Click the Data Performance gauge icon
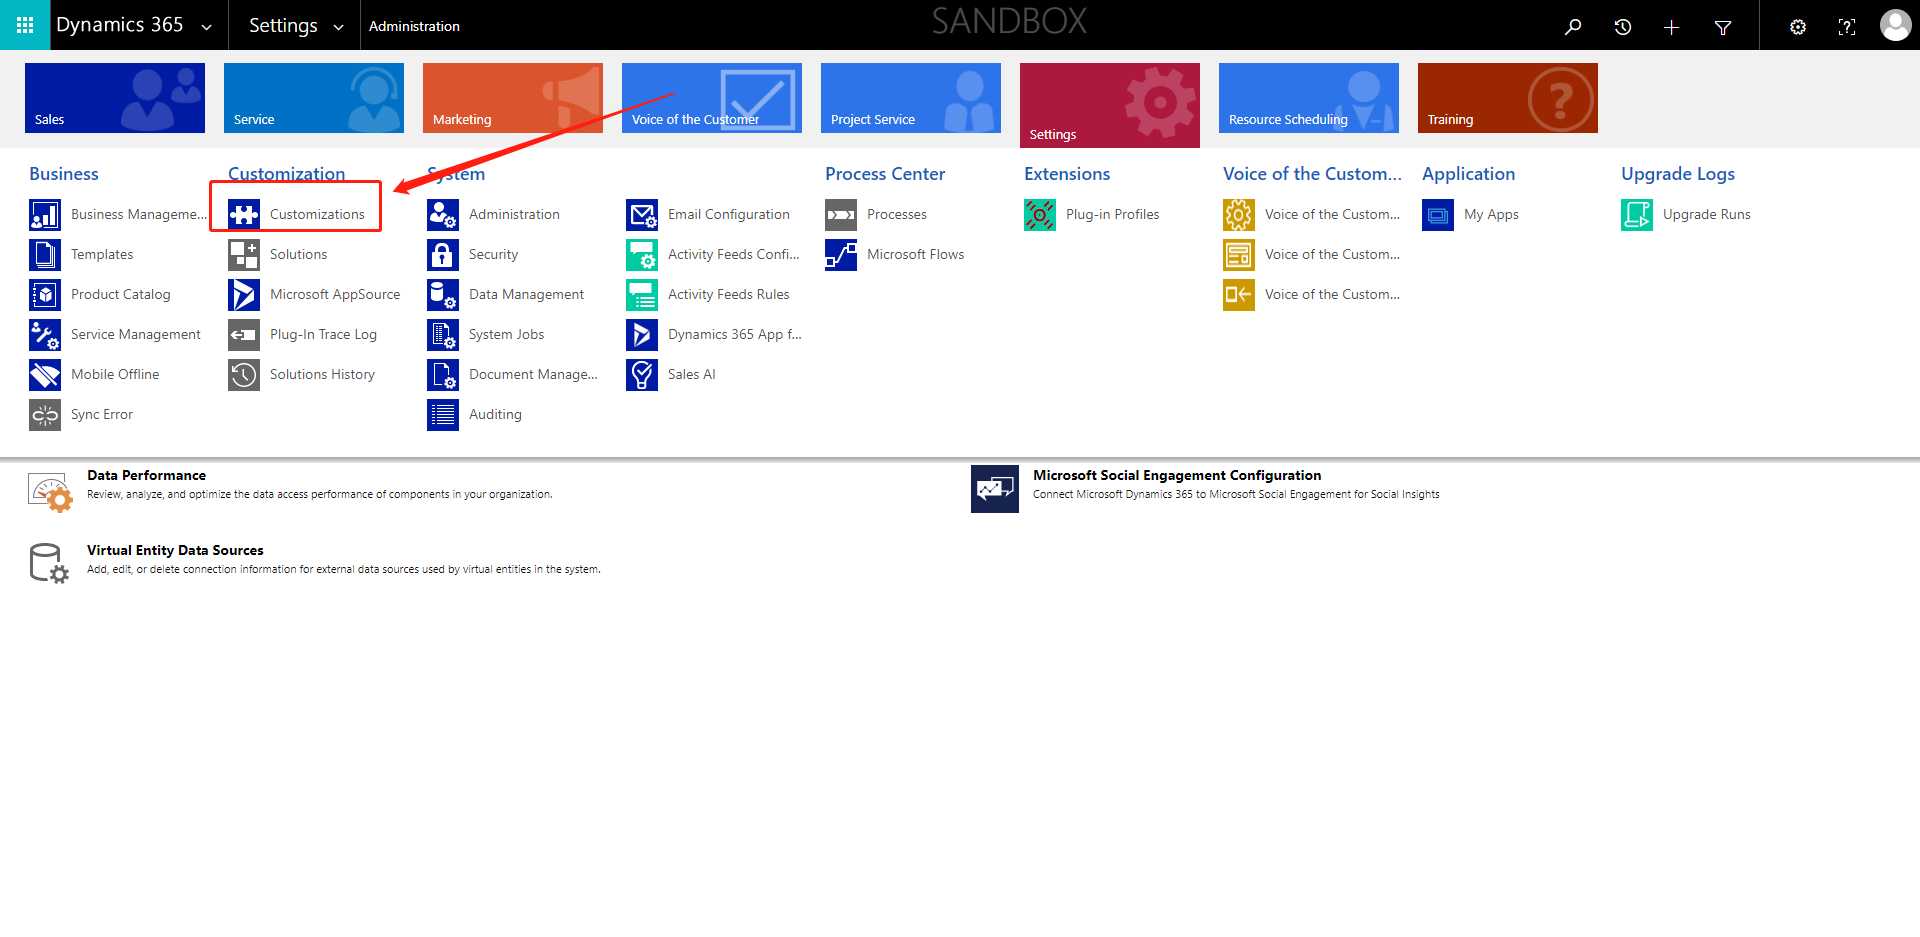This screenshot has width=1920, height=937. point(50,493)
